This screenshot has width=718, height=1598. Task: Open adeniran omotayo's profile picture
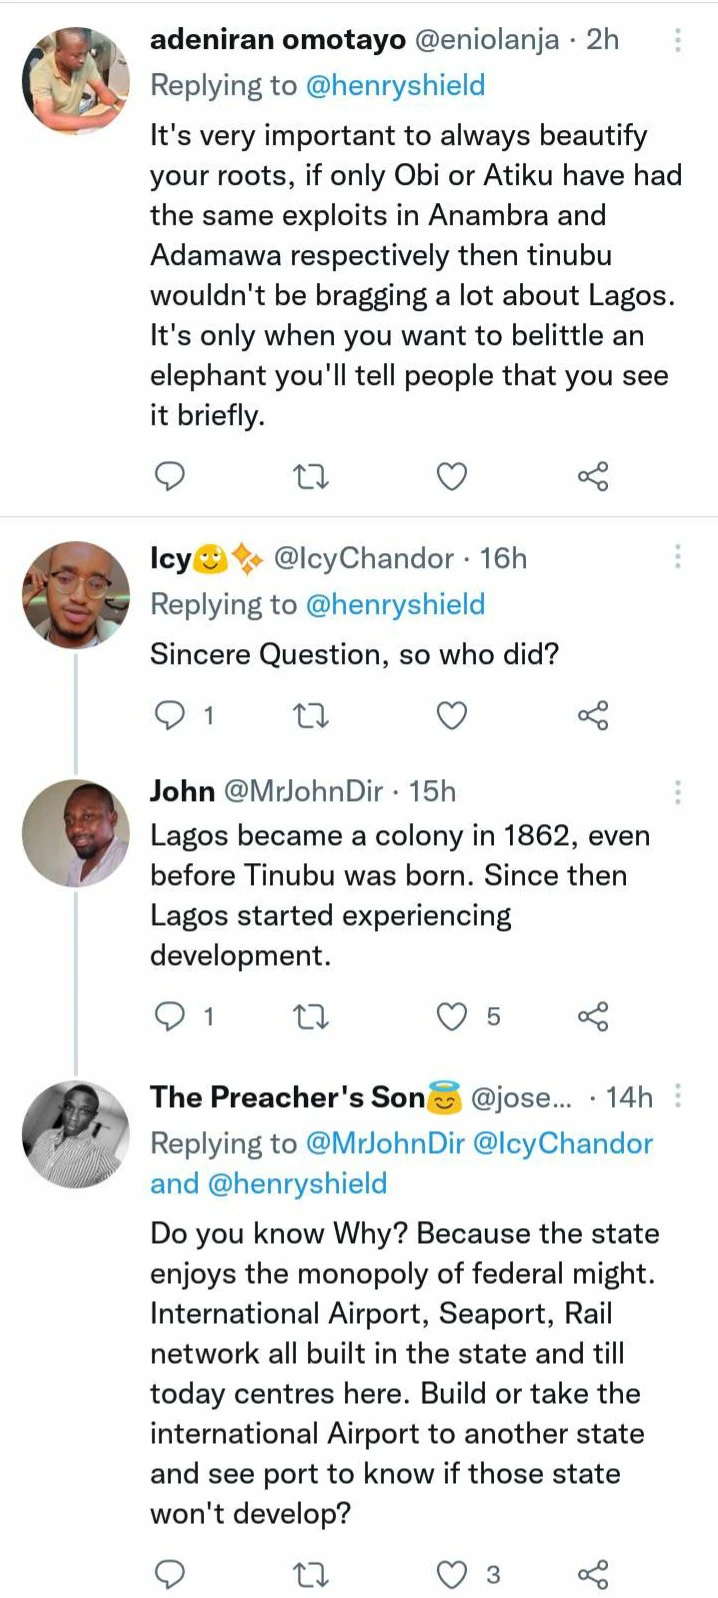click(x=76, y=80)
